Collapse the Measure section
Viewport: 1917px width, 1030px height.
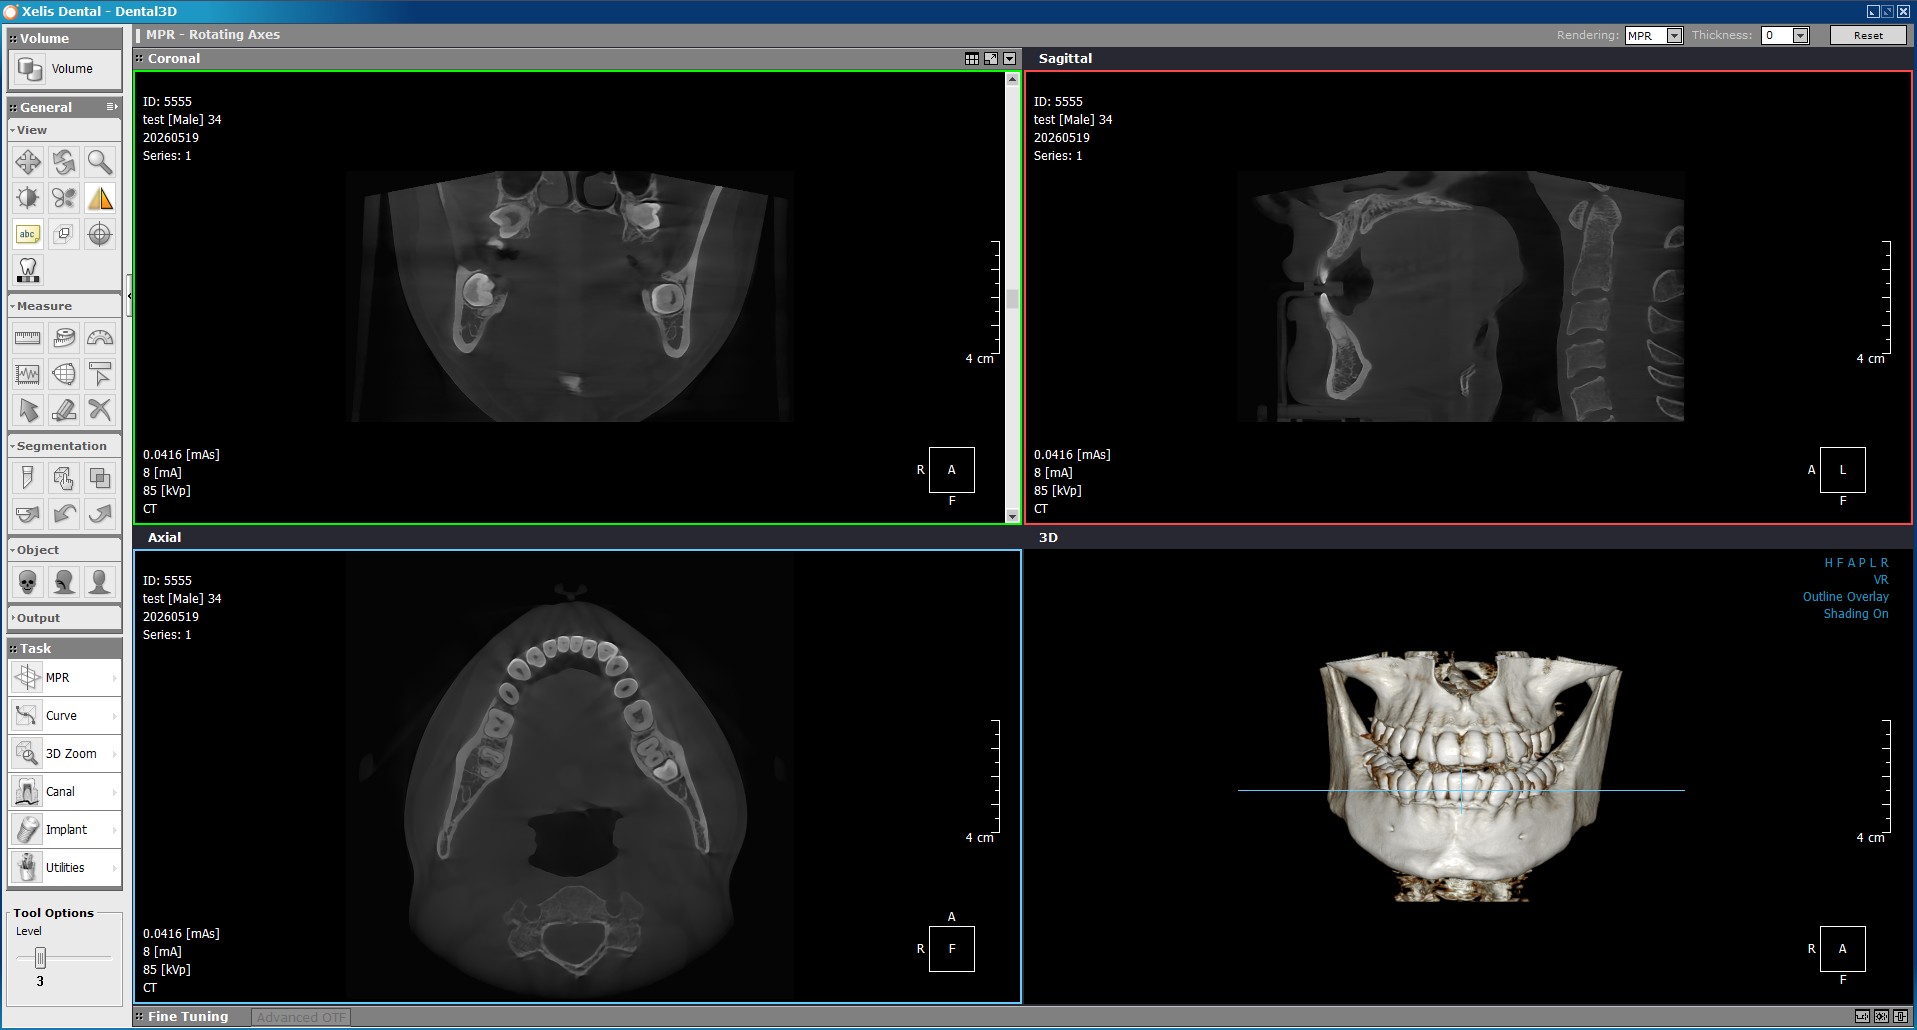64,306
